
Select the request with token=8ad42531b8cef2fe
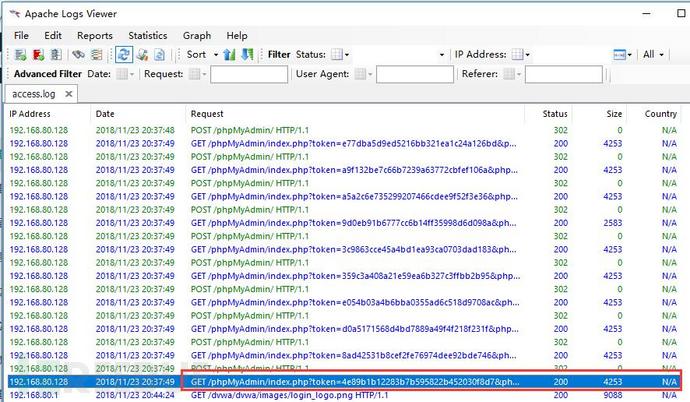[353, 355]
